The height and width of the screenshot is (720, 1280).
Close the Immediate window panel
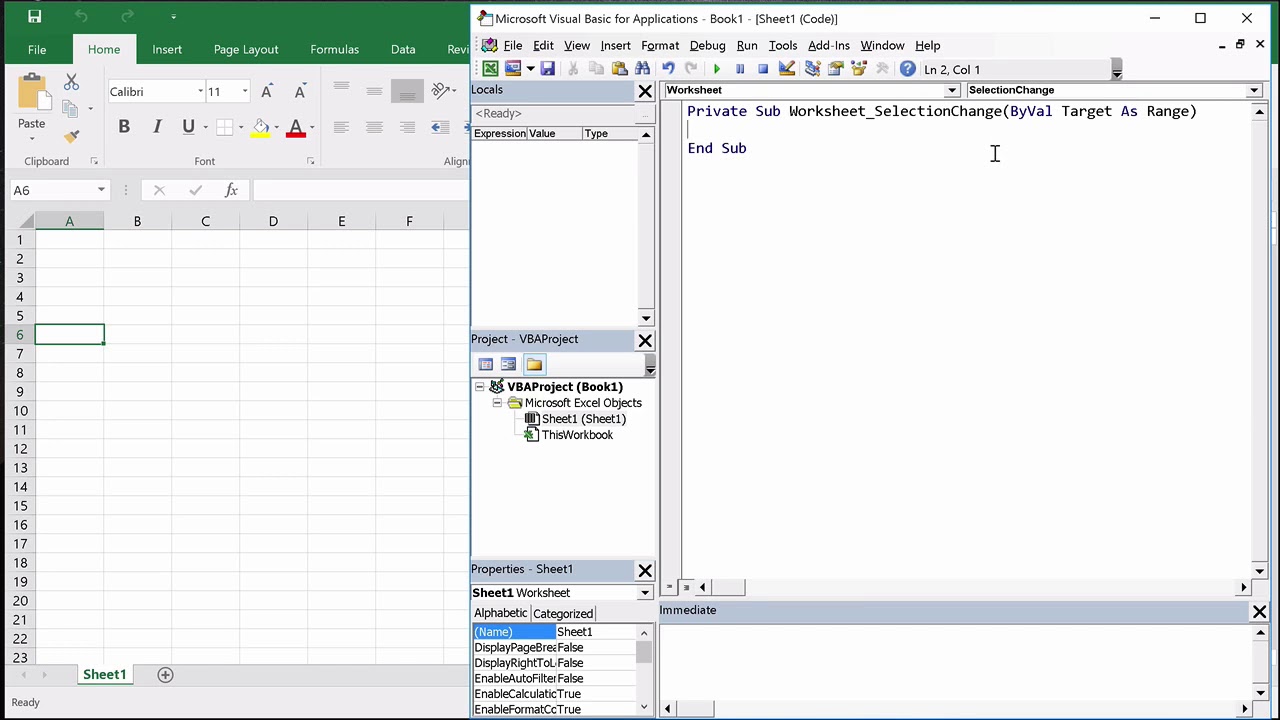[1259, 611]
